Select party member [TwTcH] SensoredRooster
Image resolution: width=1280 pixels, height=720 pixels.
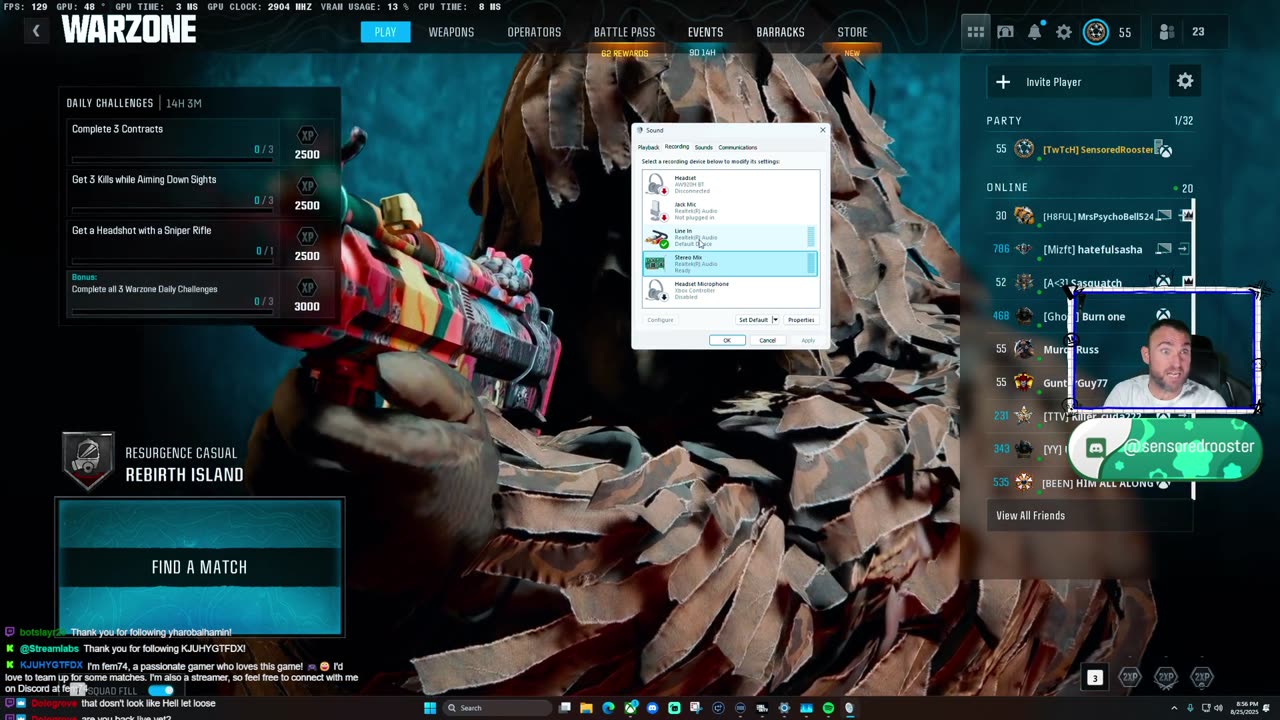pyautogui.click(x=1089, y=149)
